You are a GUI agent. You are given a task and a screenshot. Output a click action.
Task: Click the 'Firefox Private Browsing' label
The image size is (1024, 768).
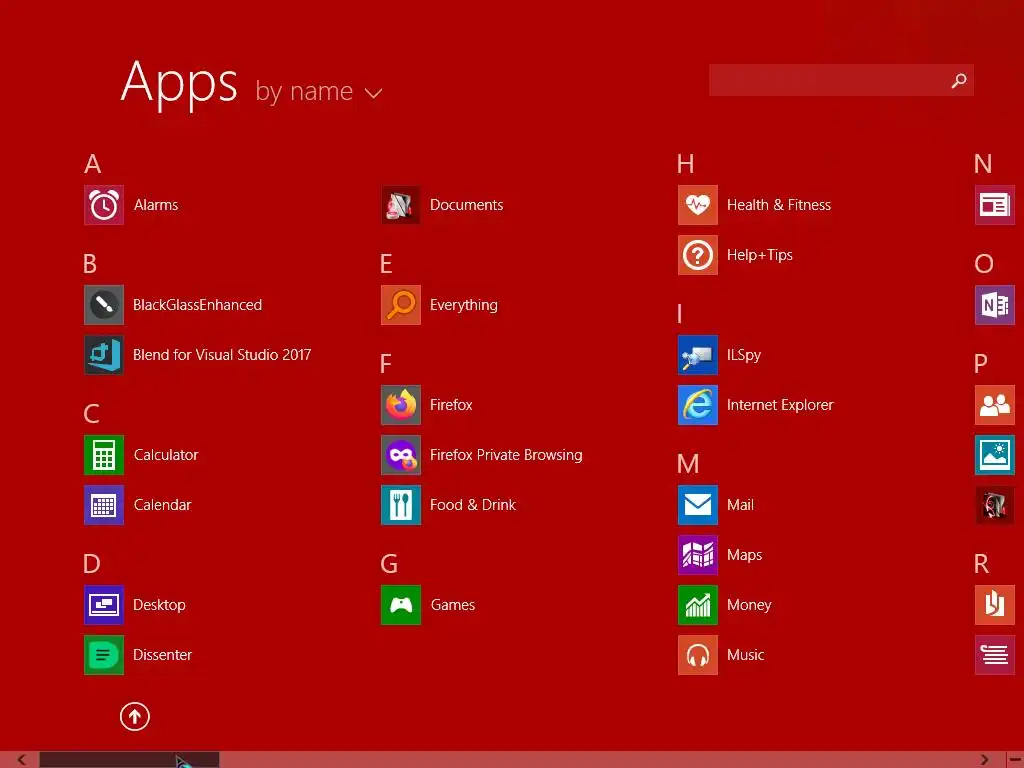pyautogui.click(x=506, y=455)
